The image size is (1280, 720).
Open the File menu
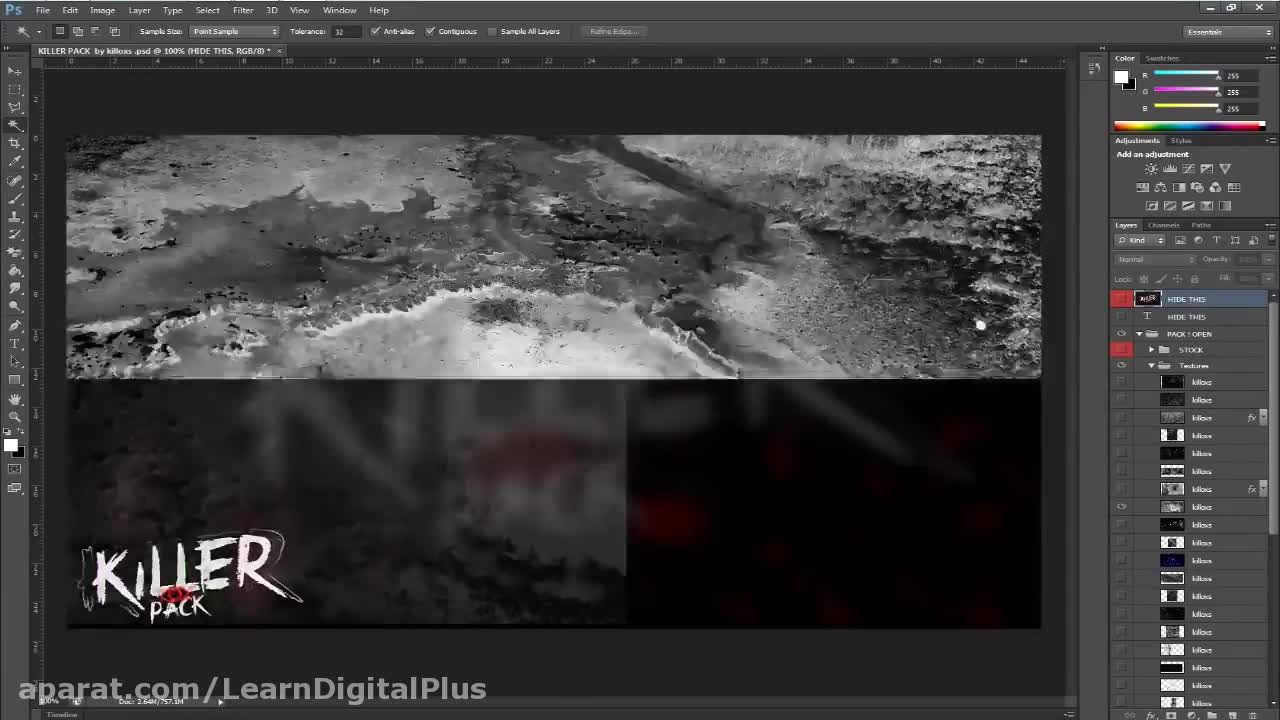[43, 10]
